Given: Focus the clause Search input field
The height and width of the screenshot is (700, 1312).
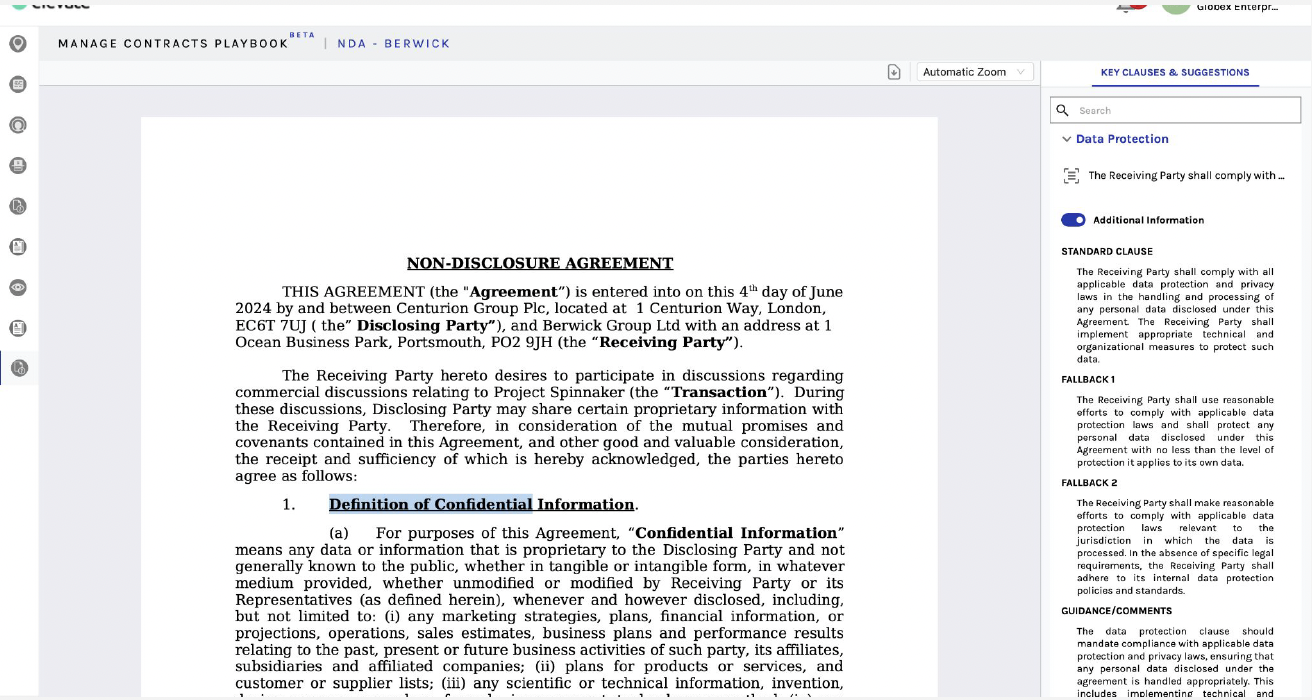Looking at the screenshot, I should pyautogui.click(x=1175, y=110).
